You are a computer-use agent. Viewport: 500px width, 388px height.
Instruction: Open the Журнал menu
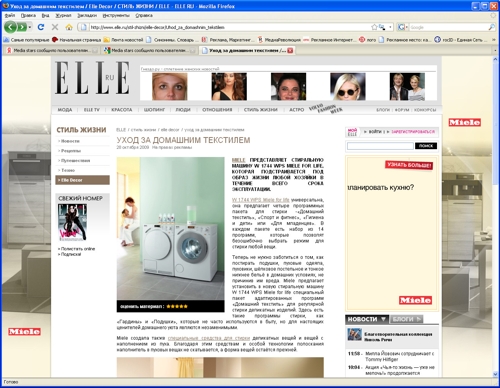[x=63, y=15]
